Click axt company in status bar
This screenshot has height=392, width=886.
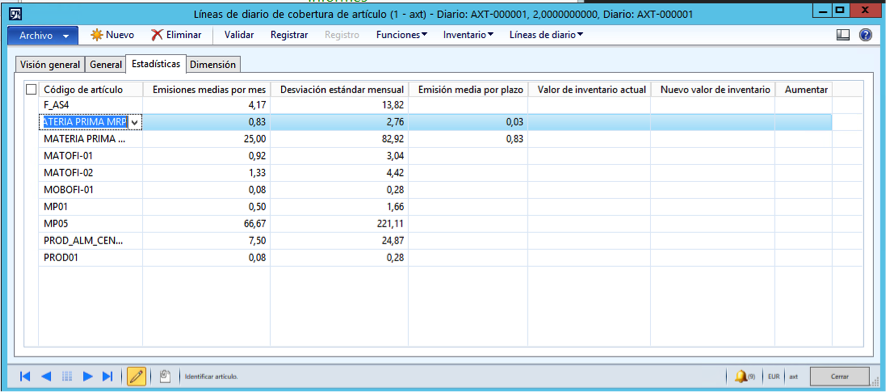pyautogui.click(x=793, y=376)
